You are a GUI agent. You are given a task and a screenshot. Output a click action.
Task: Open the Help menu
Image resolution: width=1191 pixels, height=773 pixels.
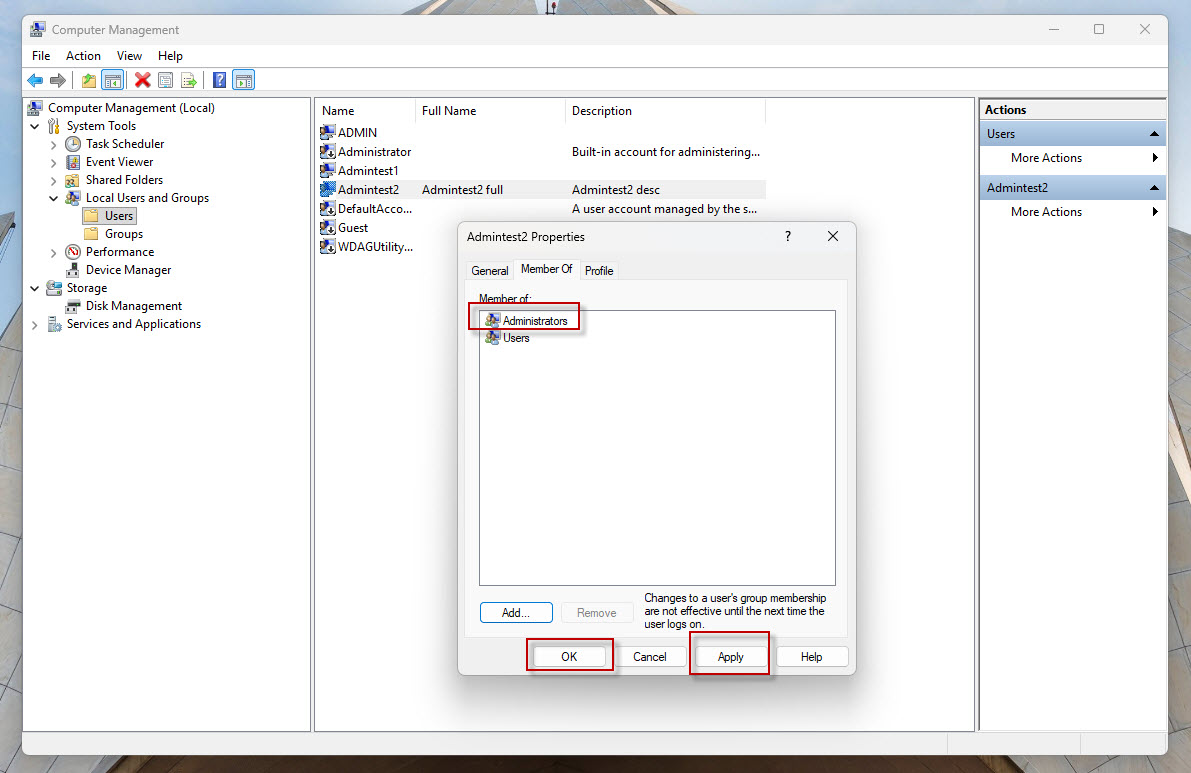point(170,55)
